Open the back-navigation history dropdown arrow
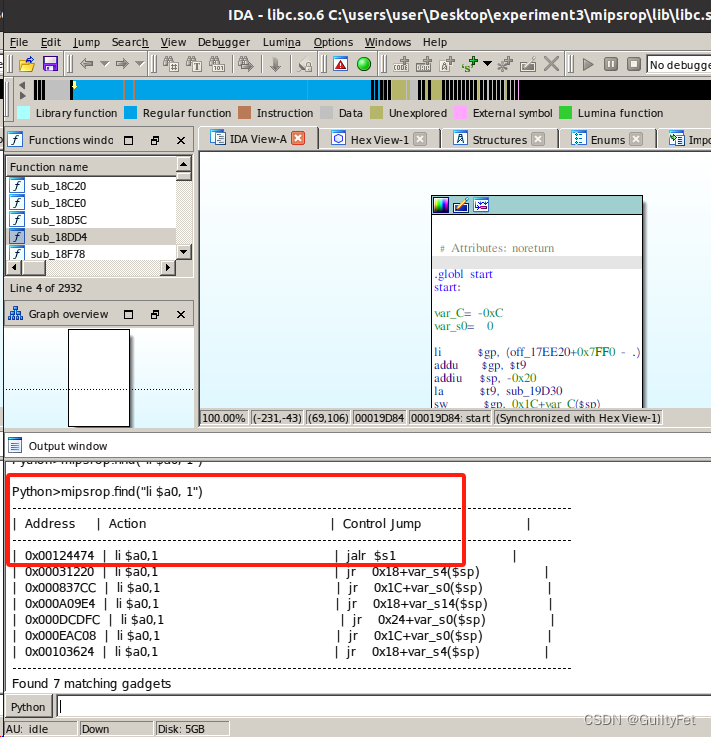711x737 pixels. tap(104, 63)
